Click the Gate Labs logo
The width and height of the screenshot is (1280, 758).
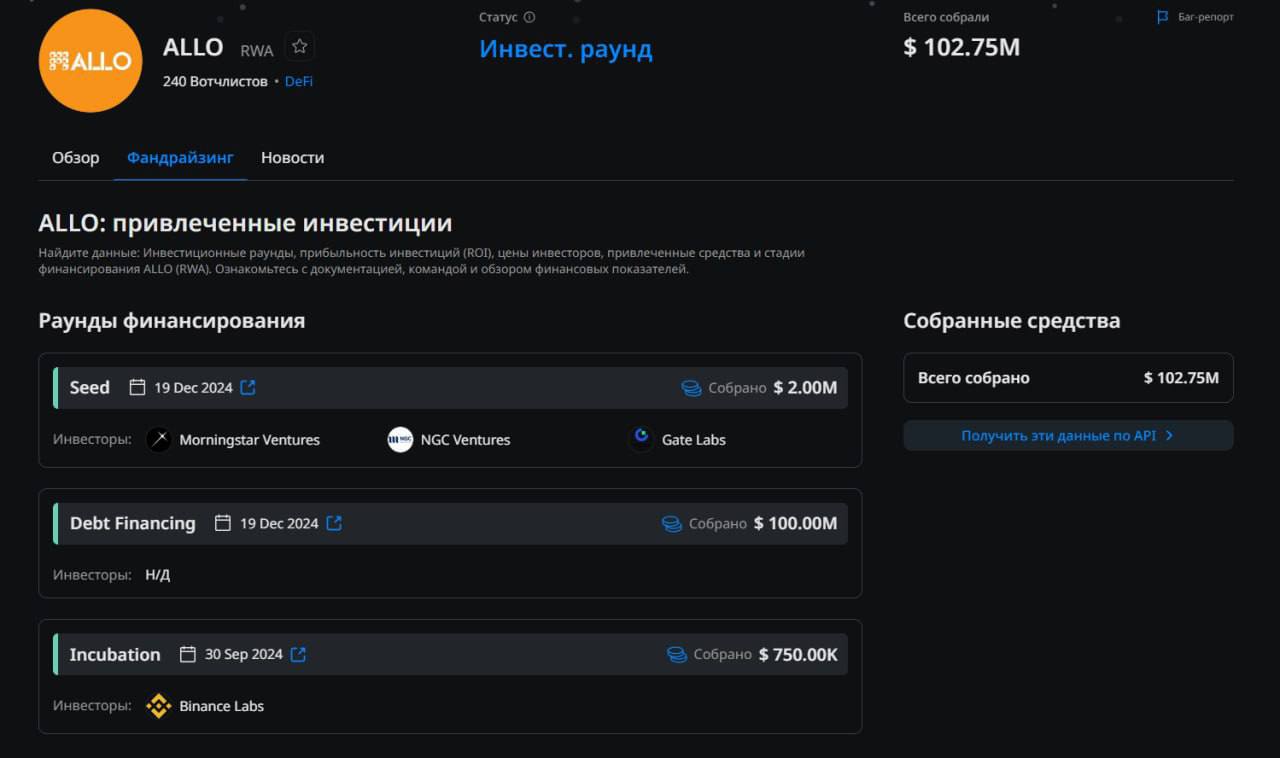coord(641,439)
